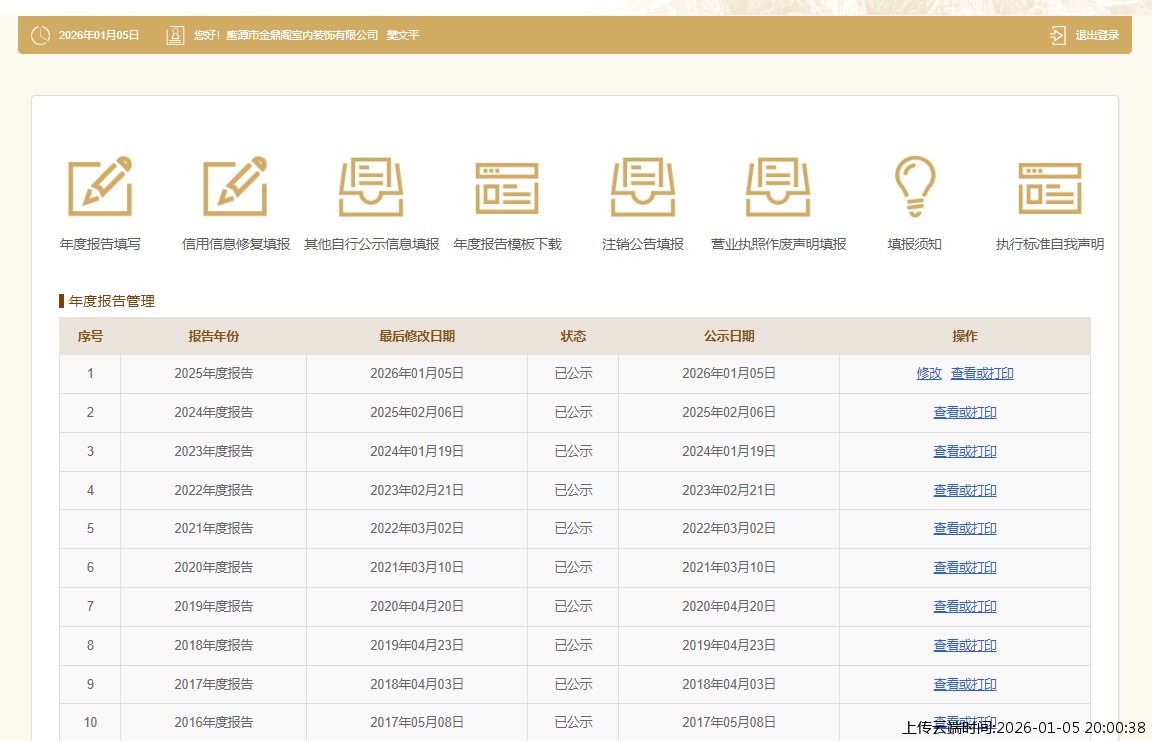
Task: Open 查看或打印 for 2024年度报告
Action: [x=965, y=413]
